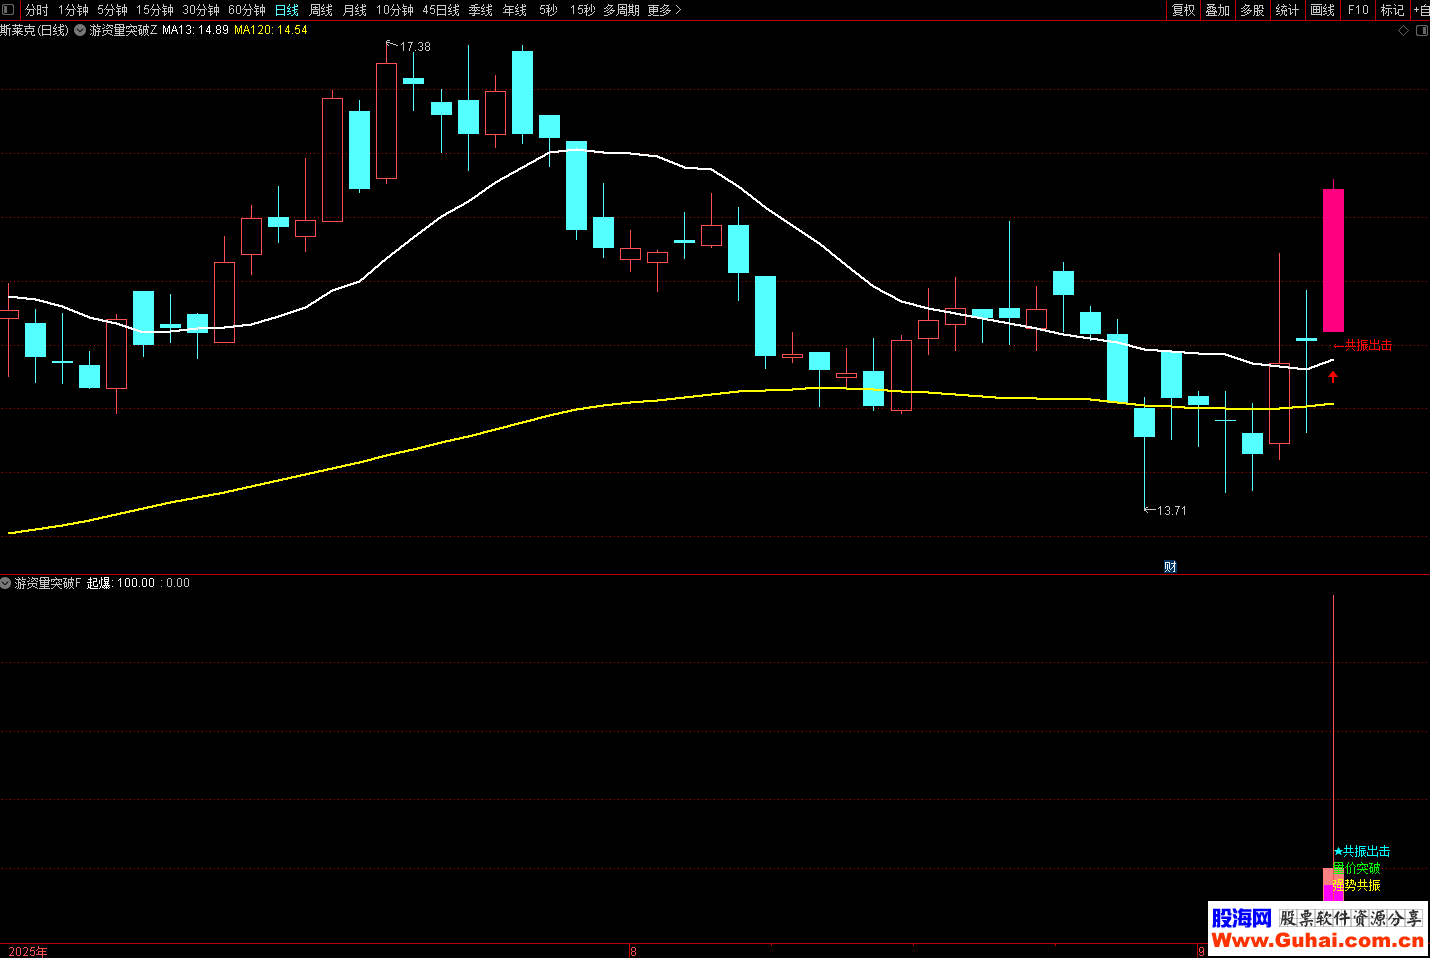Open the 统计 statistics button

[1287, 10]
